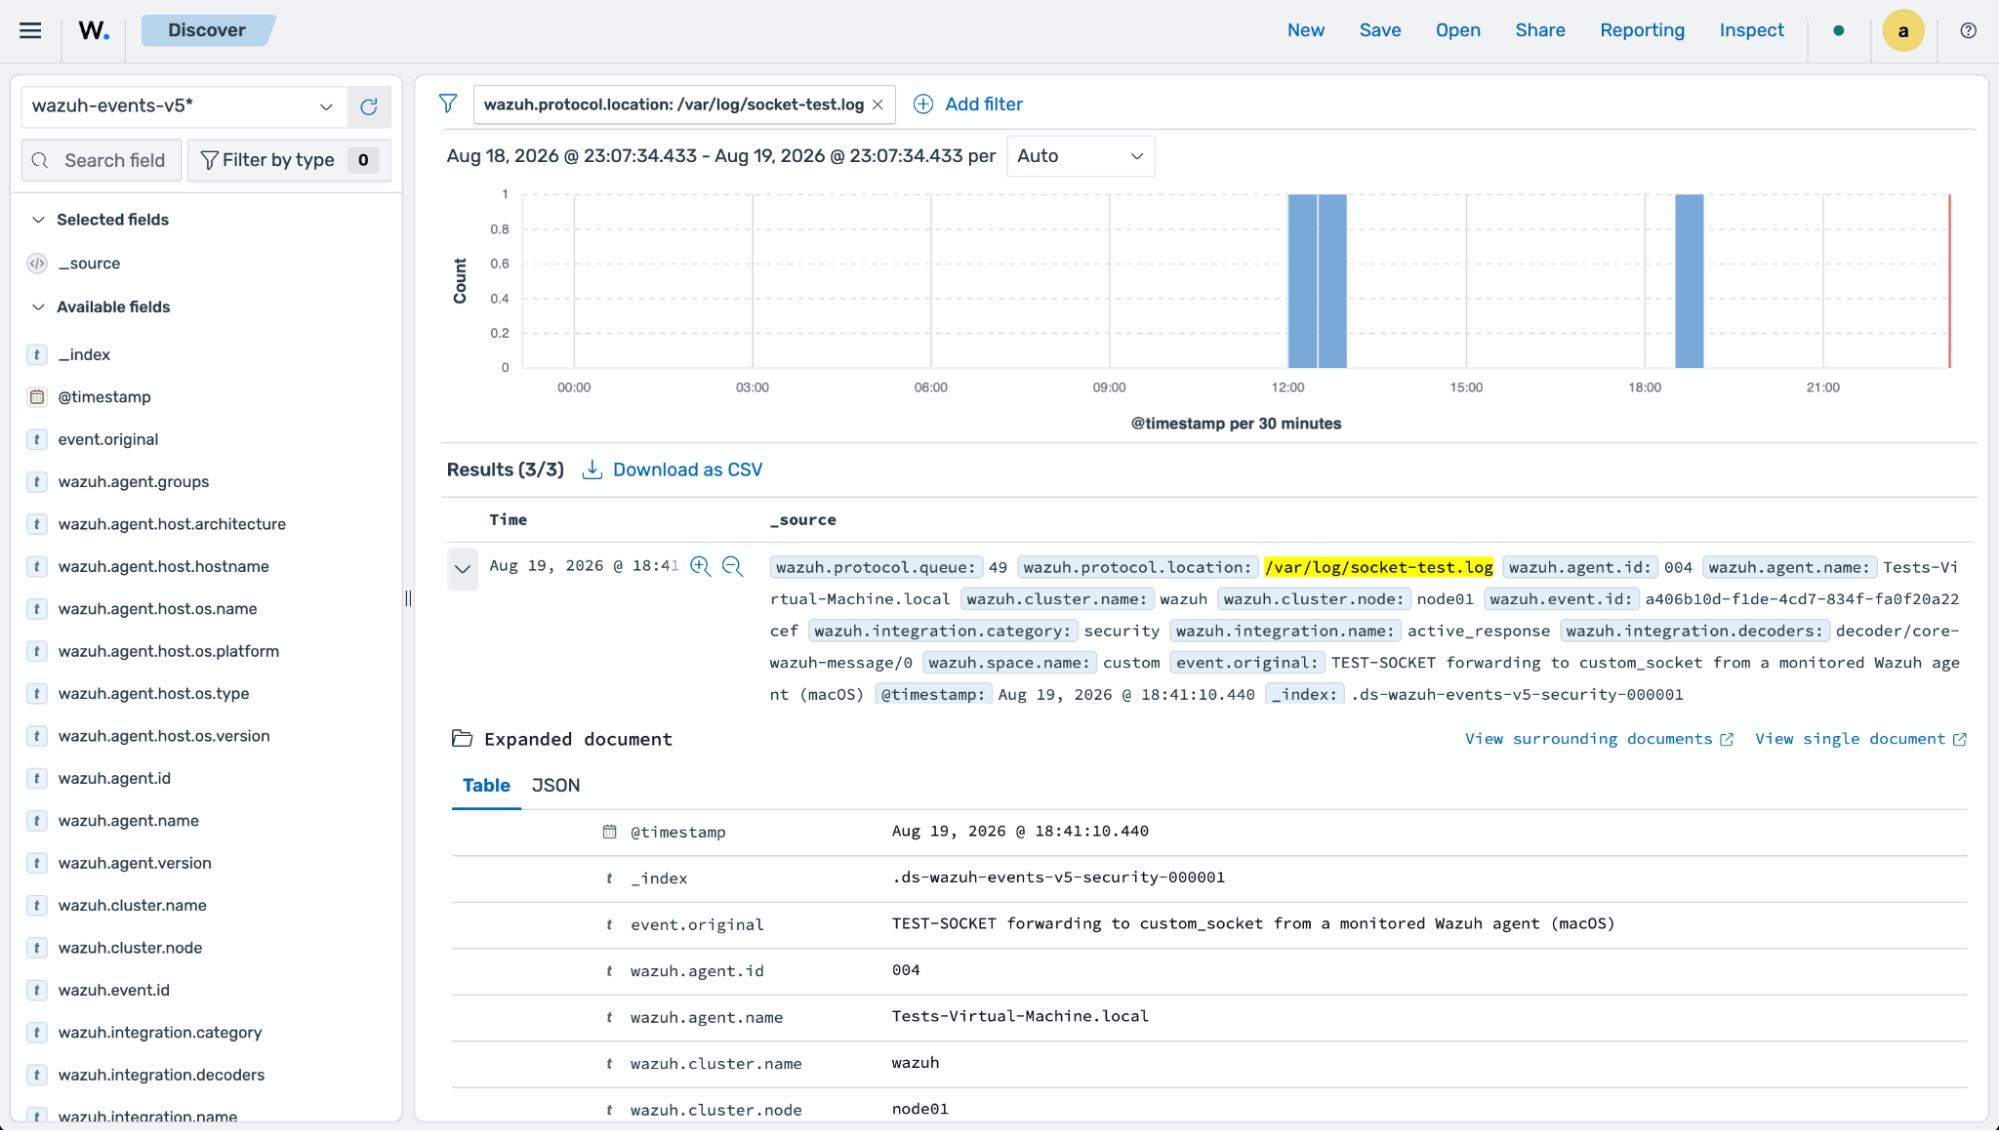This screenshot has height=1131, width=1999.
Task: Switch to the Table tab
Action: click(x=486, y=786)
